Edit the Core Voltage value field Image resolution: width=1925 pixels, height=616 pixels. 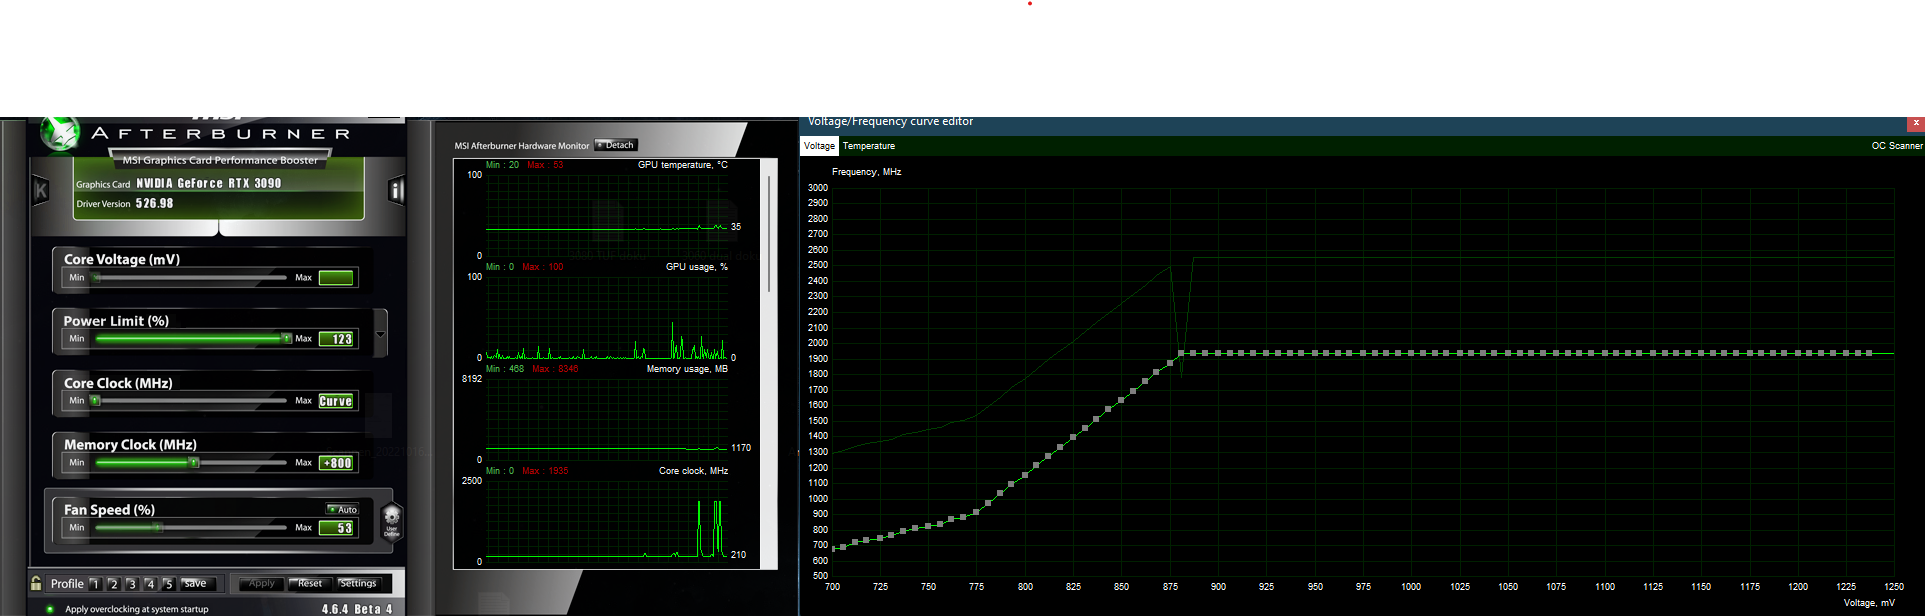[x=336, y=277]
